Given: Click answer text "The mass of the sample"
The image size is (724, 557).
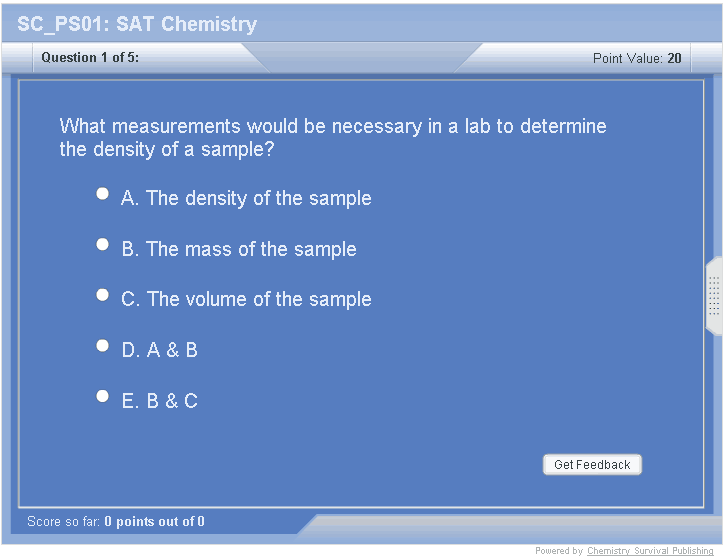Looking at the screenshot, I should coord(251,249).
